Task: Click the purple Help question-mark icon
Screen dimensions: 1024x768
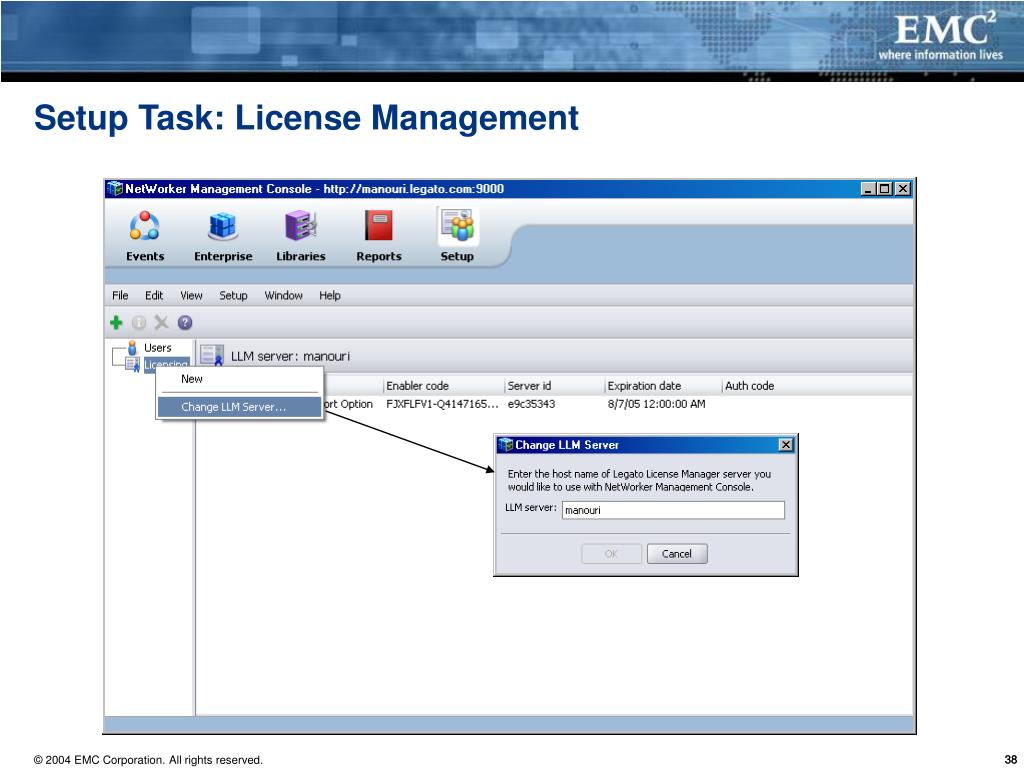Action: click(x=185, y=323)
